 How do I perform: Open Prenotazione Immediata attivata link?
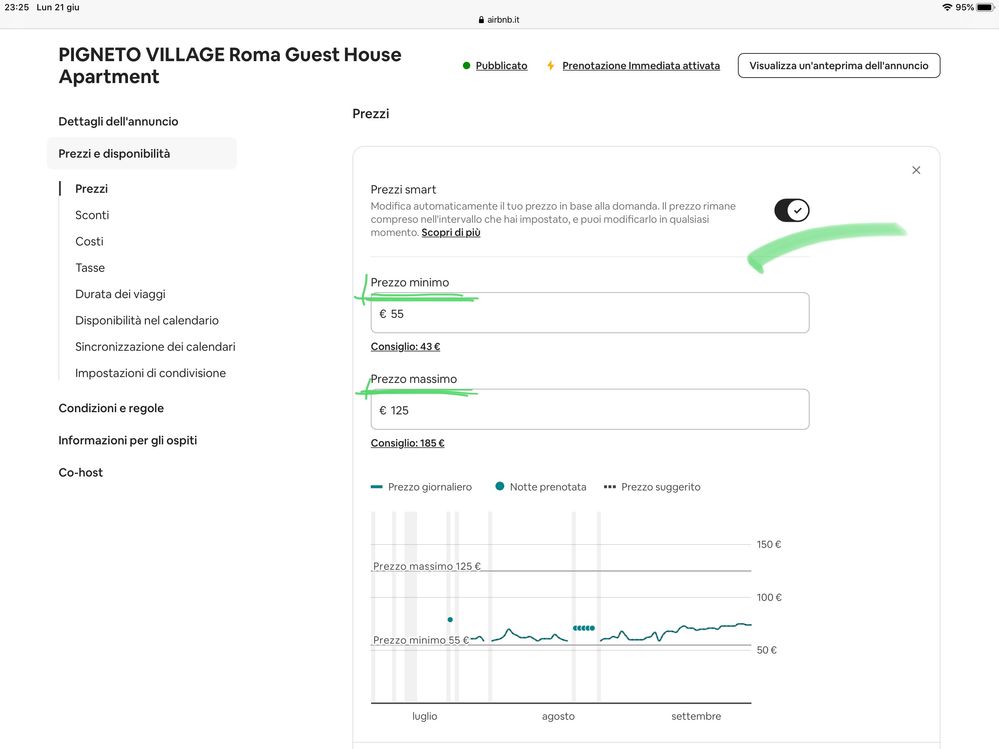(x=640, y=66)
